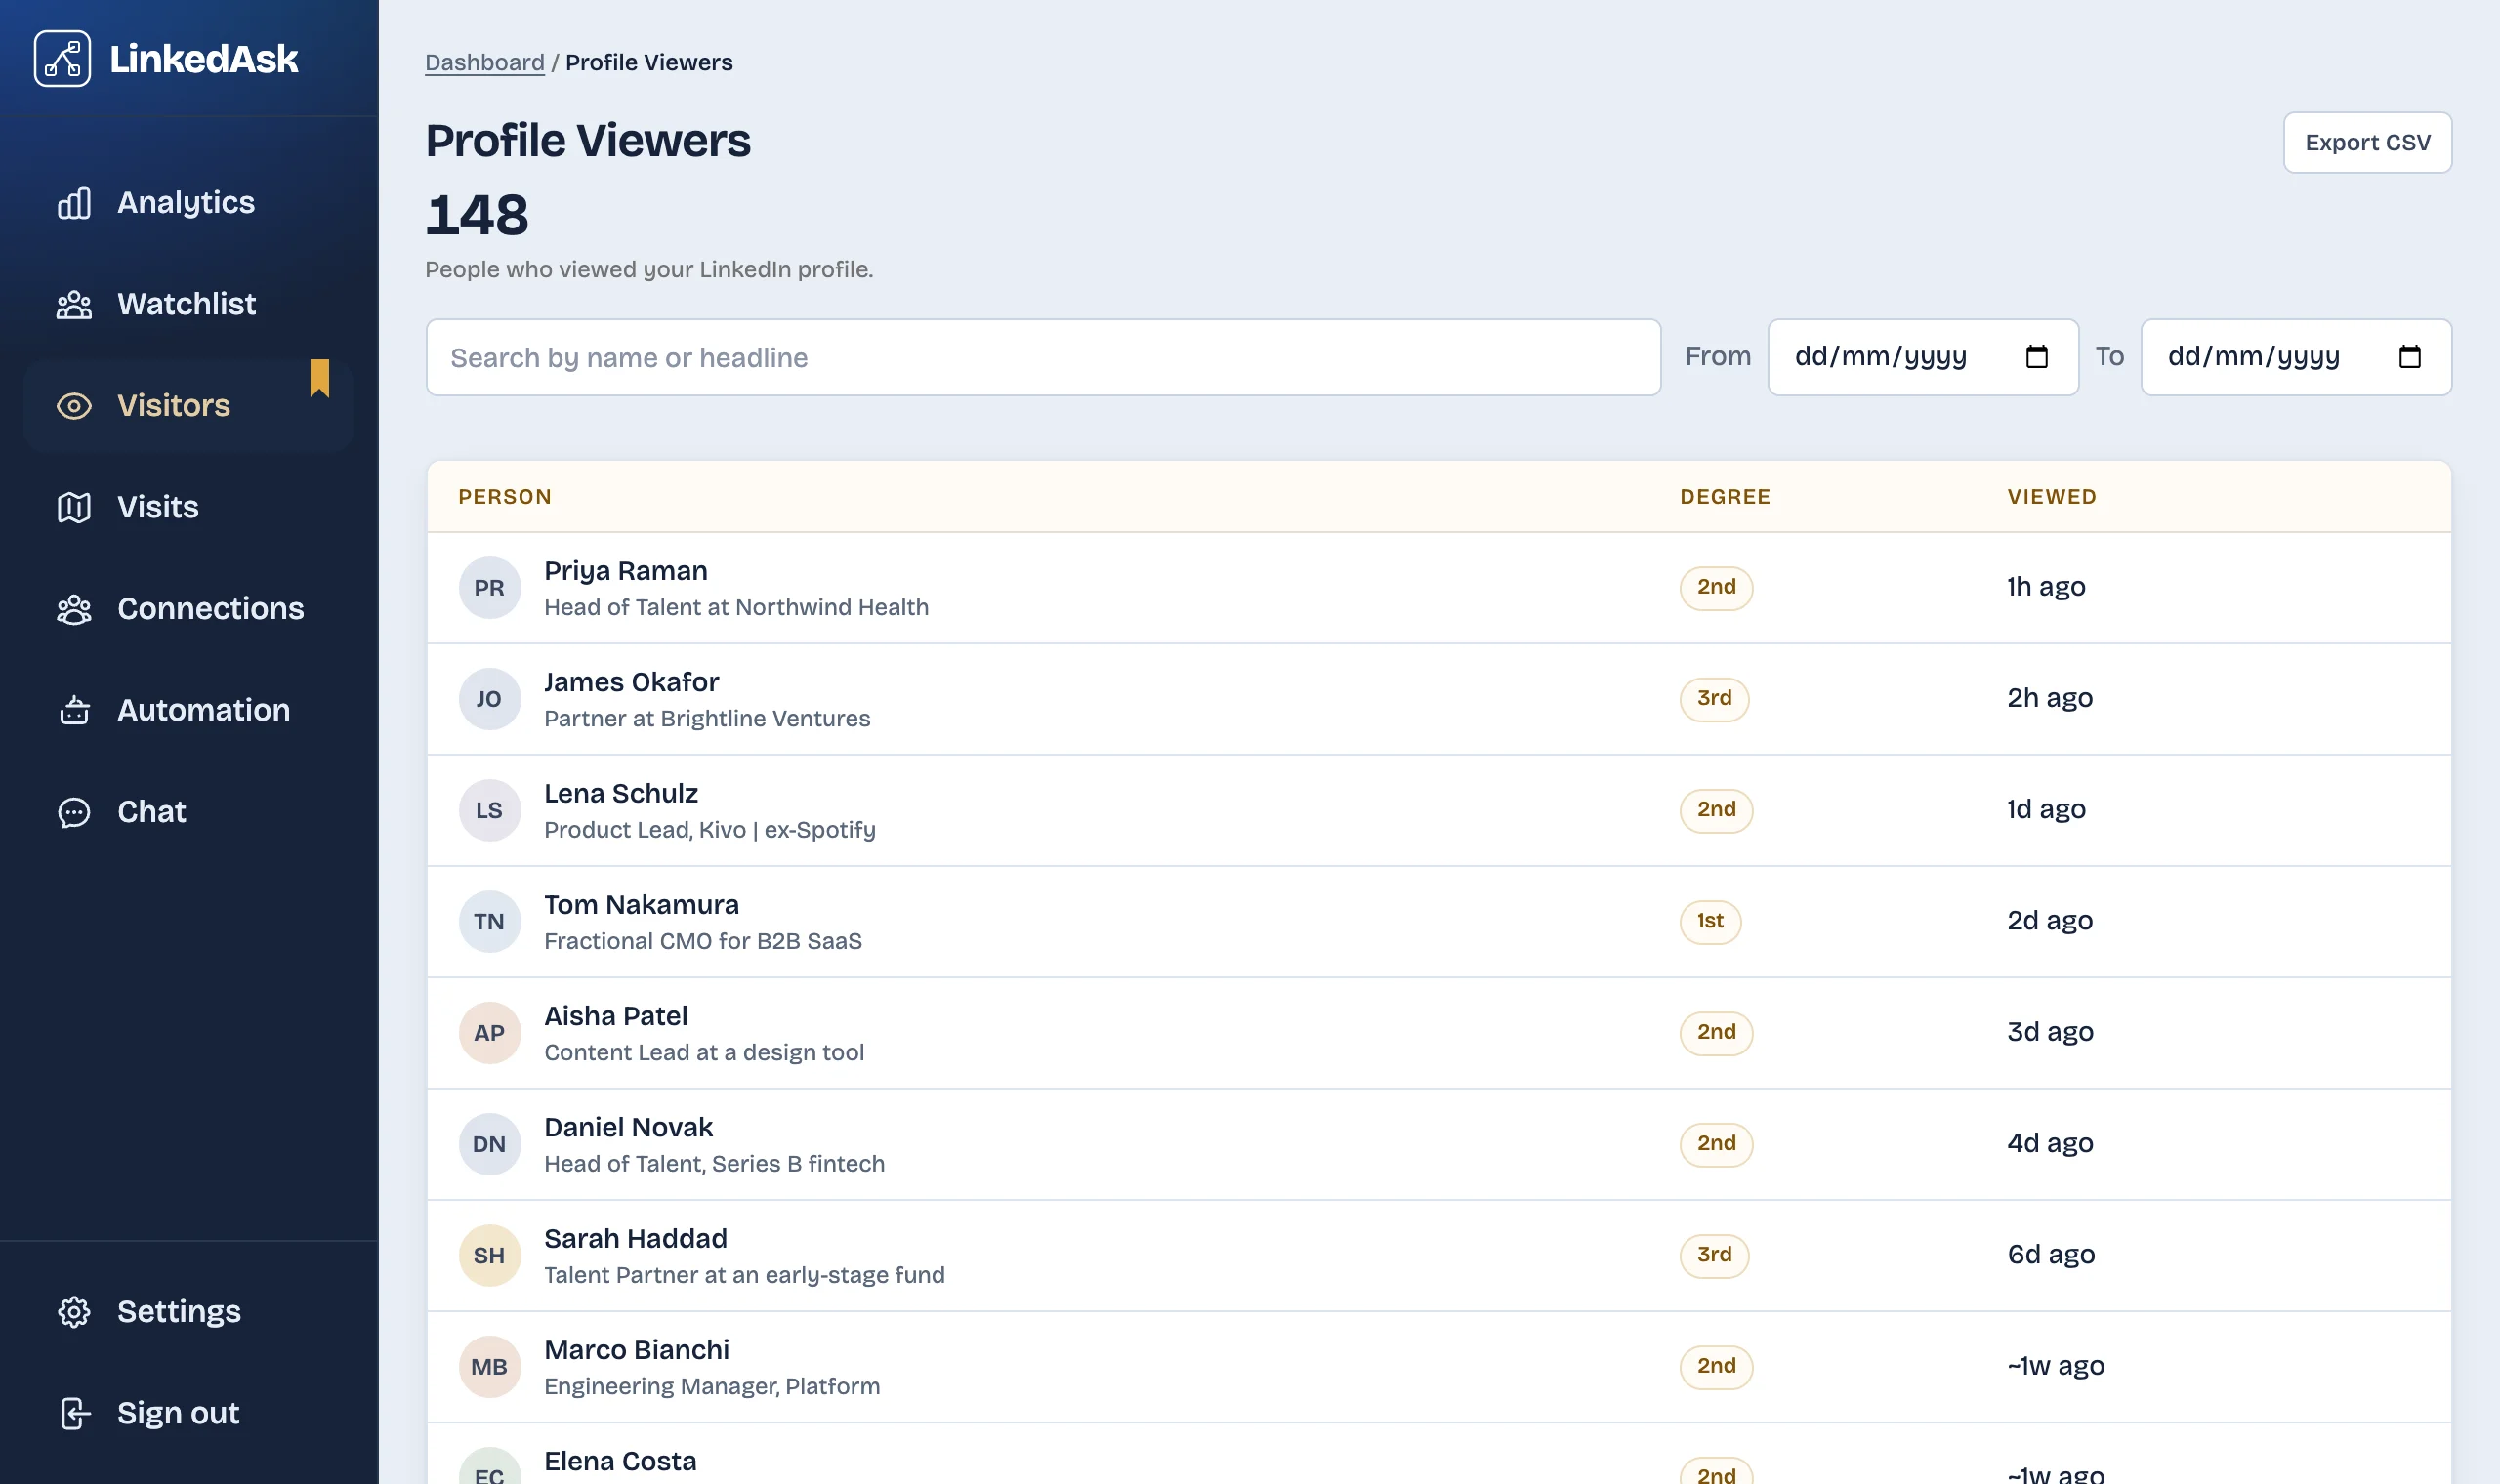Viewport: 2500px width, 1484px height.
Task: Click the Visitors eye icon
Action: click(74, 406)
